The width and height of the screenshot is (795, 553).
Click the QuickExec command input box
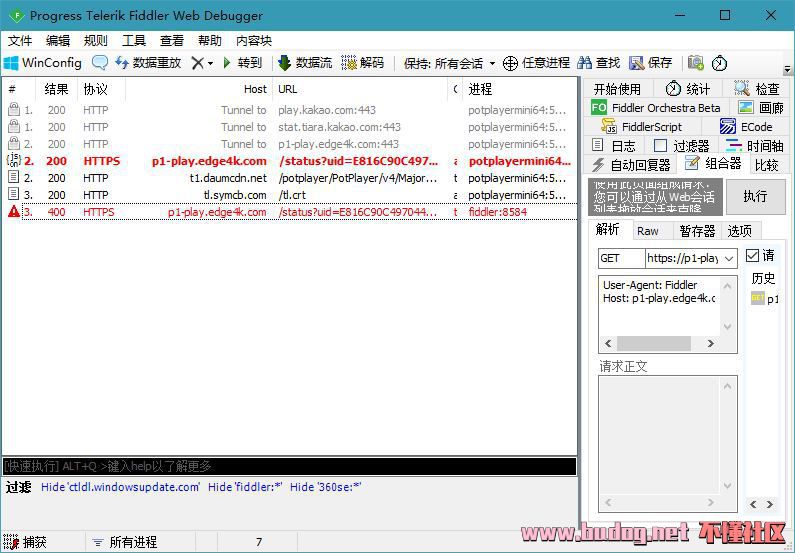coord(290,466)
